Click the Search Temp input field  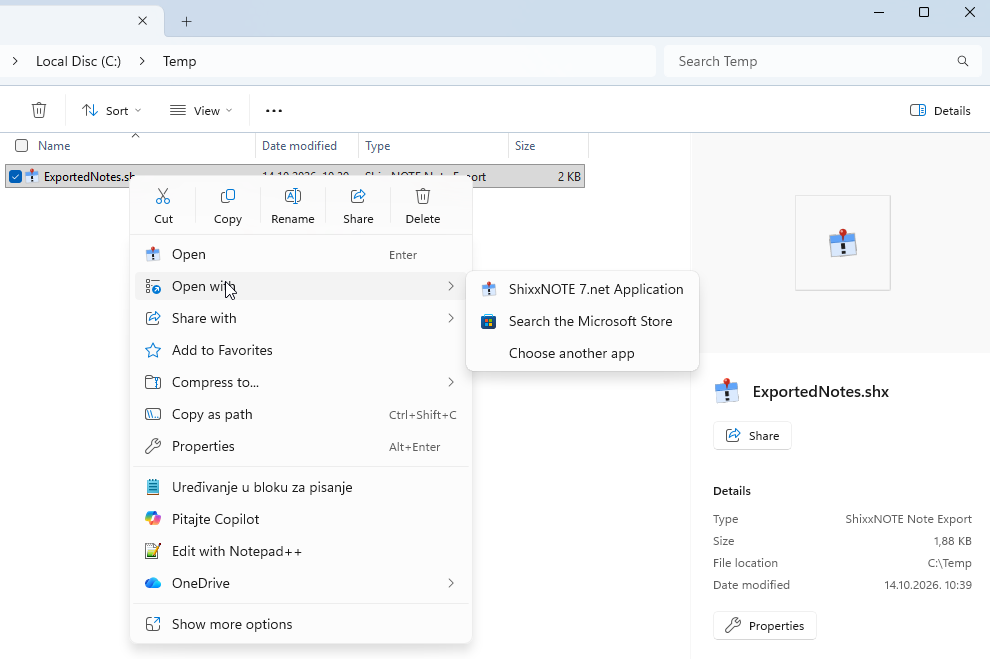tap(823, 61)
